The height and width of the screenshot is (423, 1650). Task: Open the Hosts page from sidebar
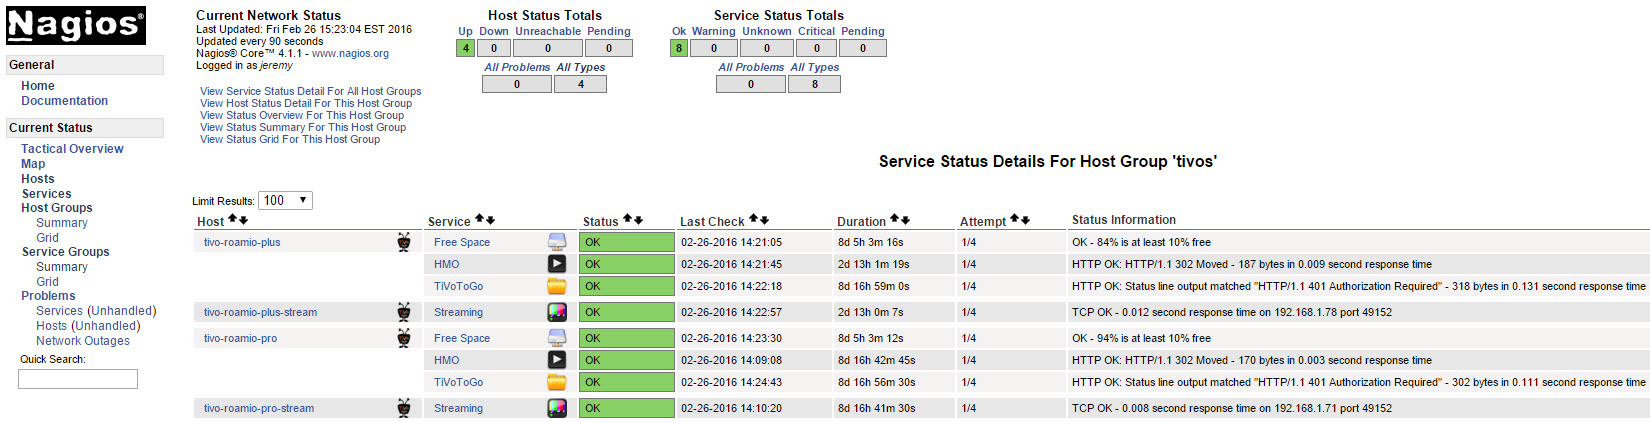[x=38, y=179]
